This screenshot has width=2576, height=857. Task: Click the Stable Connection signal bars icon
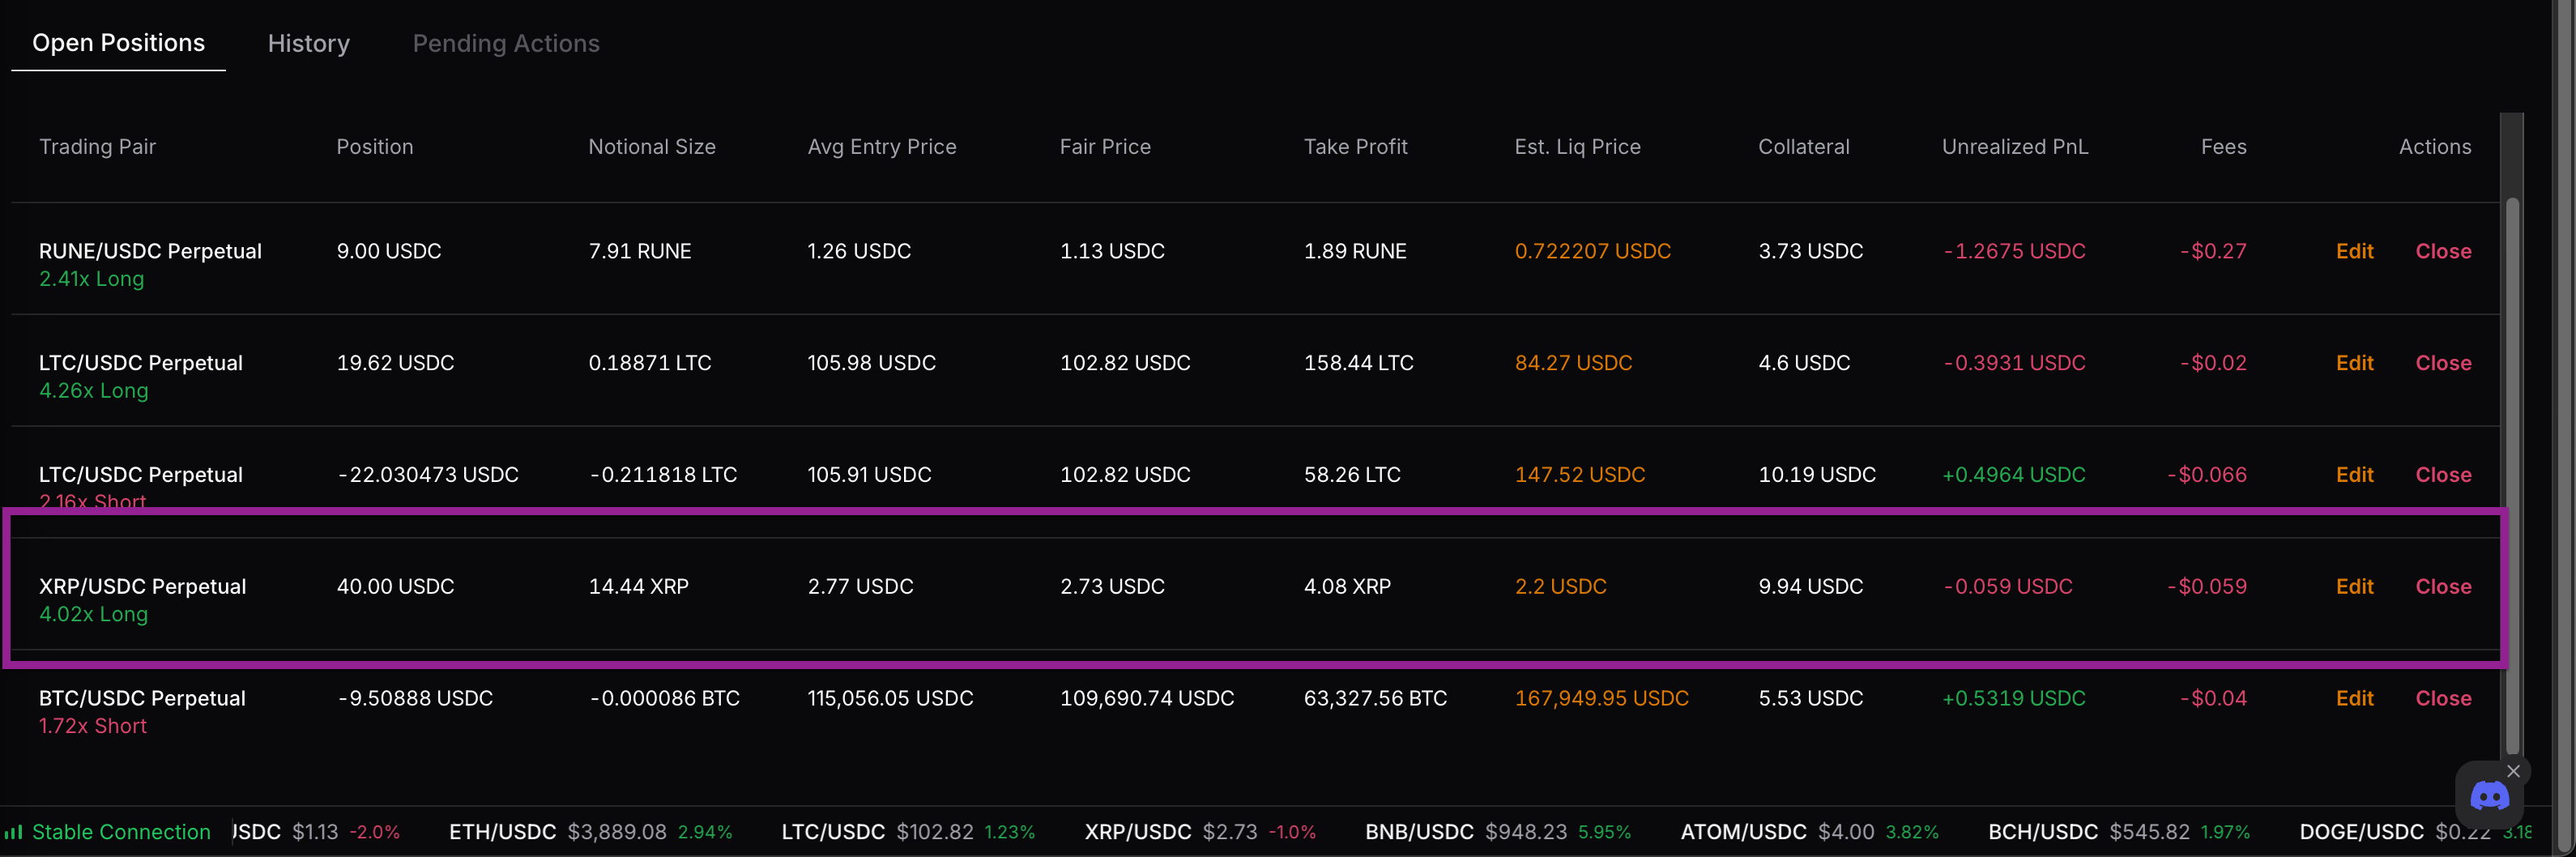coord(13,832)
